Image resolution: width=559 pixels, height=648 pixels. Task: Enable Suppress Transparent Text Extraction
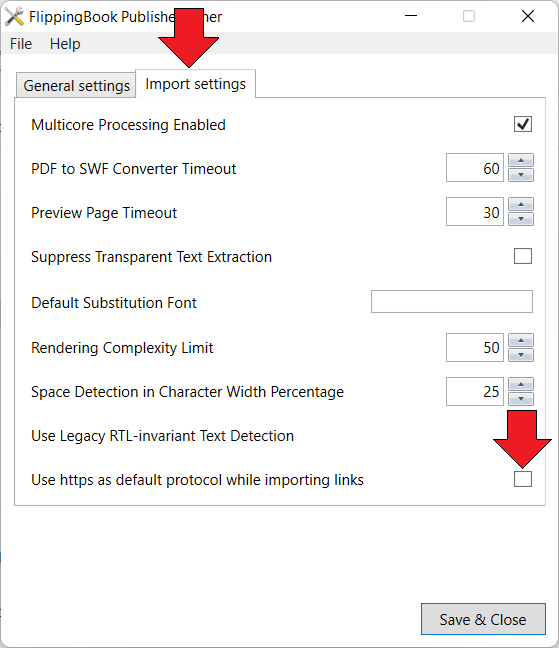(523, 256)
